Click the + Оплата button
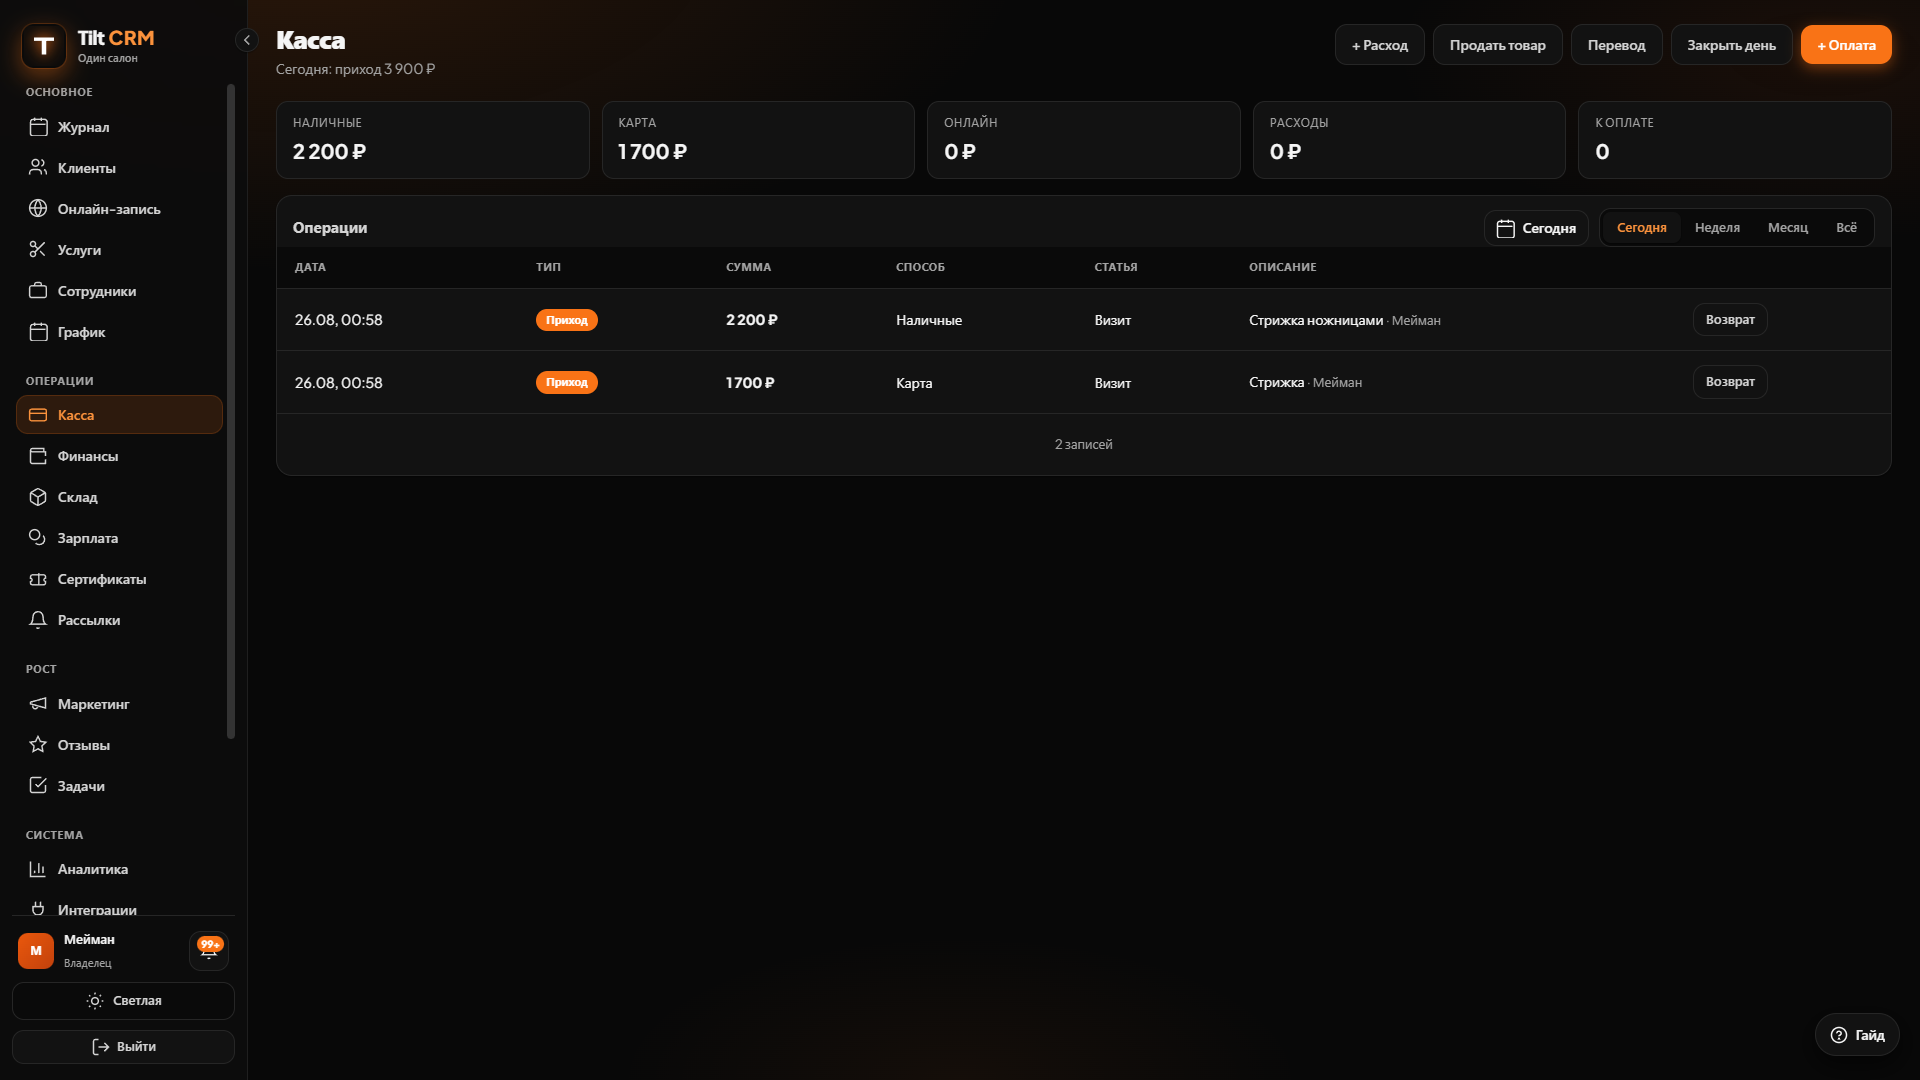The image size is (1920, 1080). (x=1846, y=45)
